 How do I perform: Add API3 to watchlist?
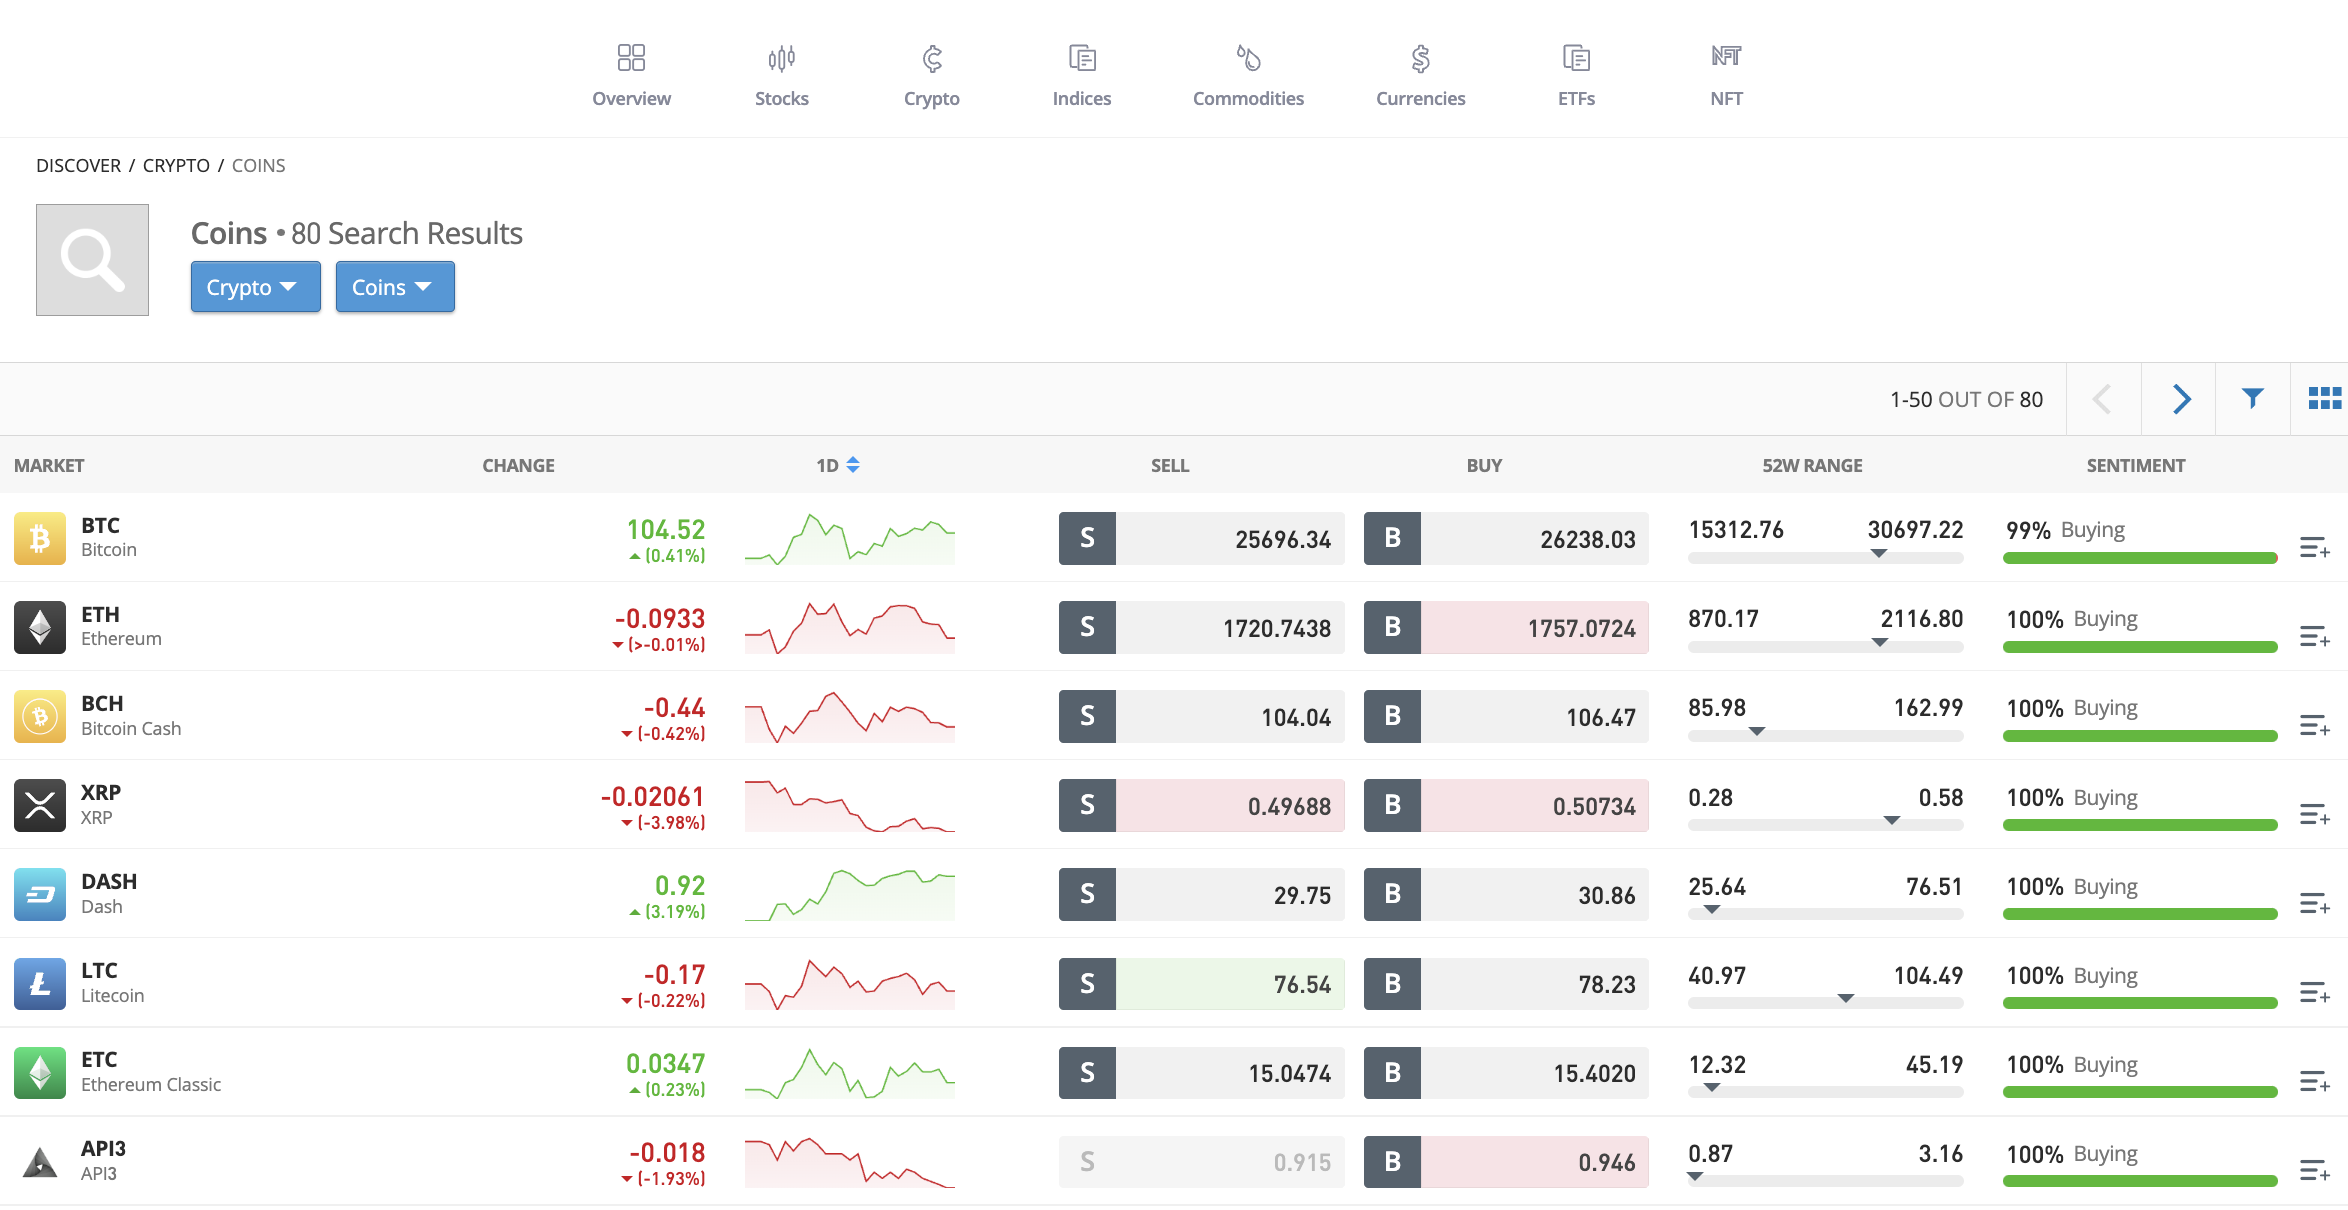coord(2314,1170)
